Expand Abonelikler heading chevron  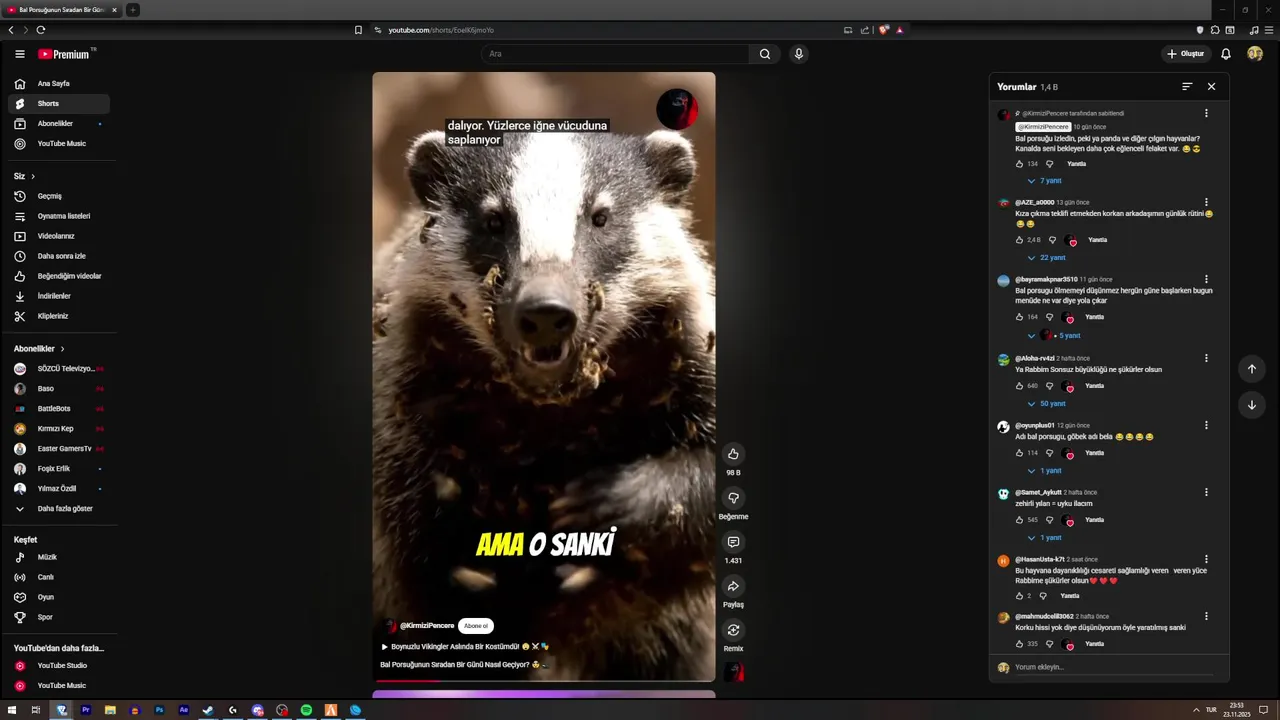point(62,349)
